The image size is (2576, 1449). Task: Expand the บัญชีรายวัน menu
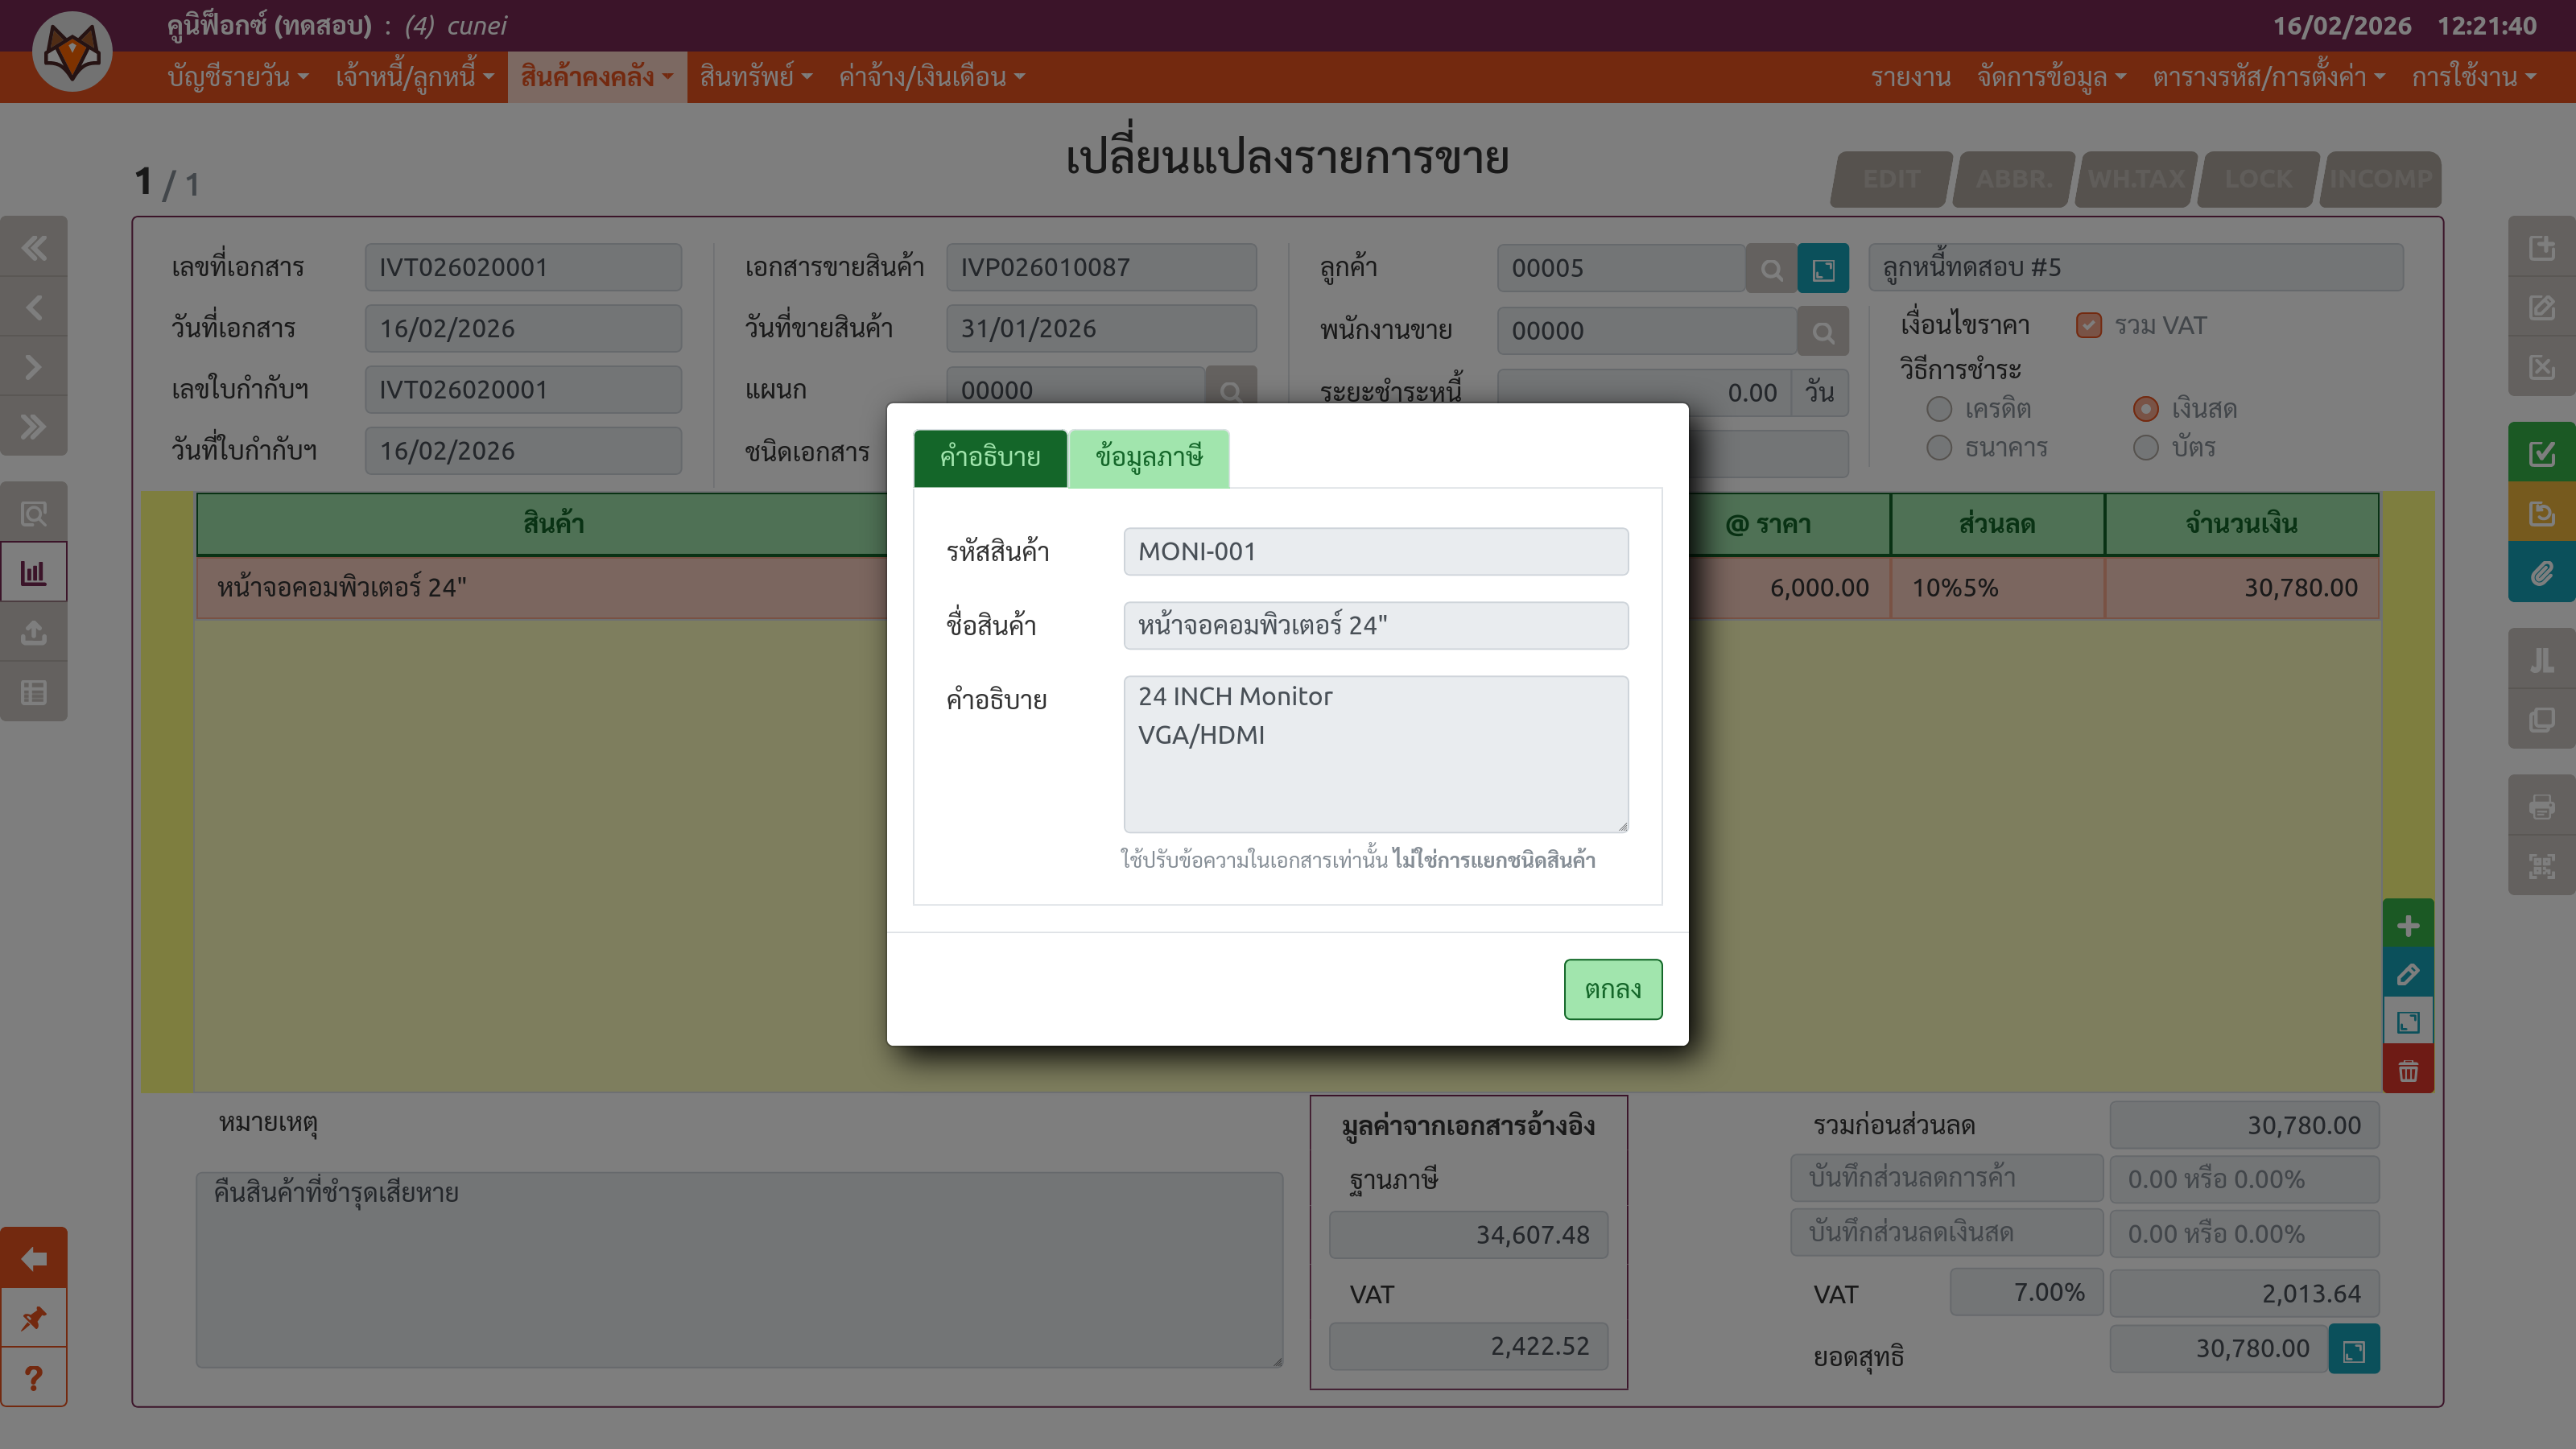(x=237, y=77)
